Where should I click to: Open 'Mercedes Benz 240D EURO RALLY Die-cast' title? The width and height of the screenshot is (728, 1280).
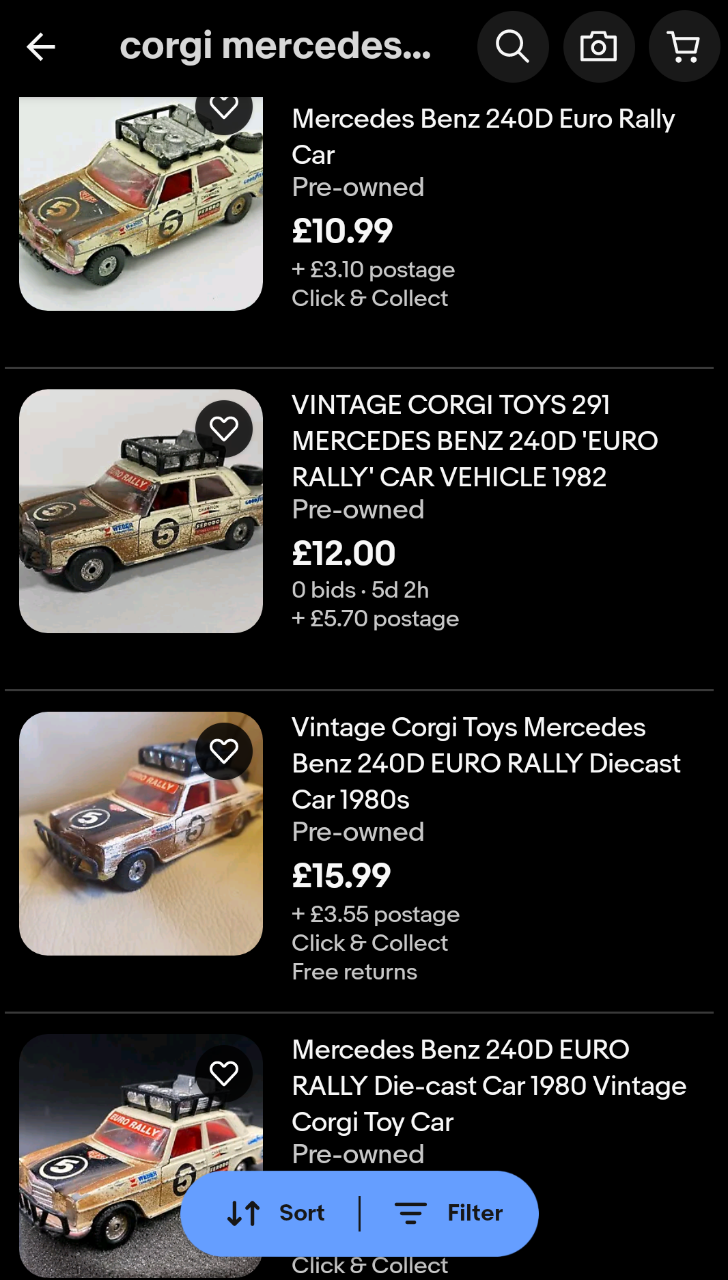[489, 1085]
